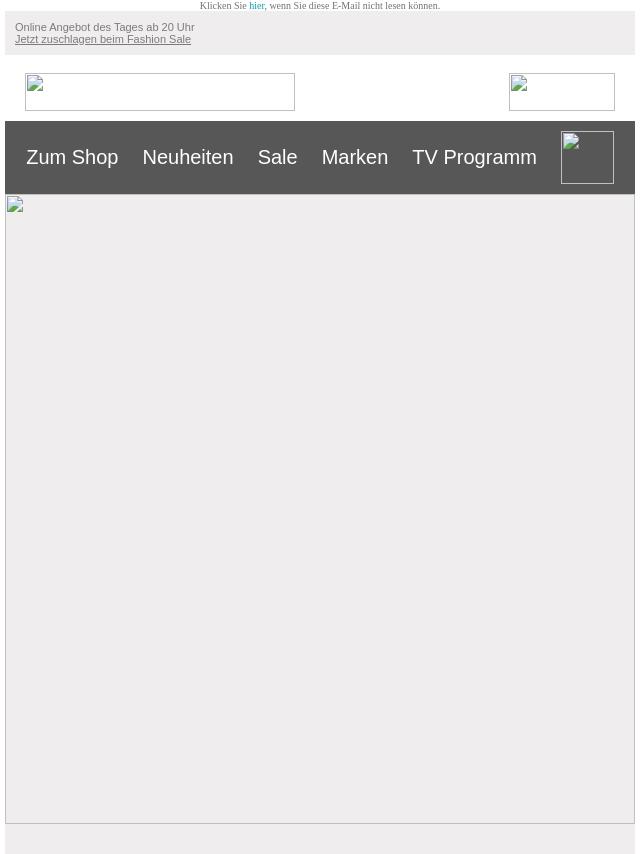Click the light grey strip below banner
This screenshot has height=854, width=640.
click(x=320, y=839)
